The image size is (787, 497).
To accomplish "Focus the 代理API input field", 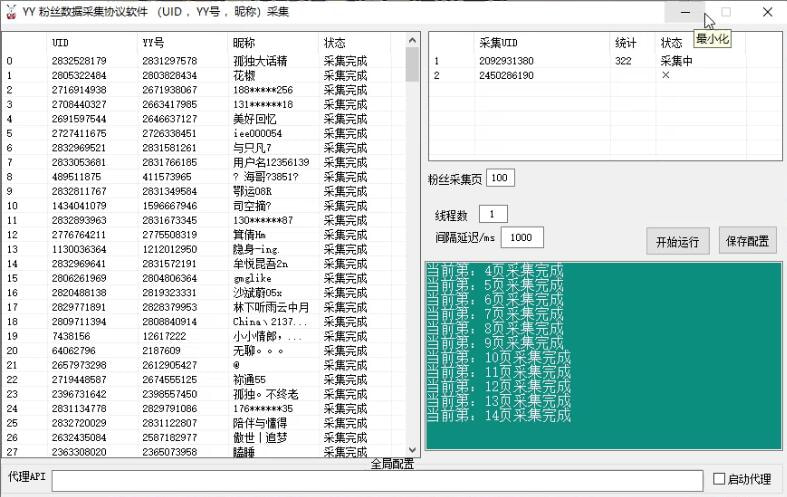I will 377,480.
